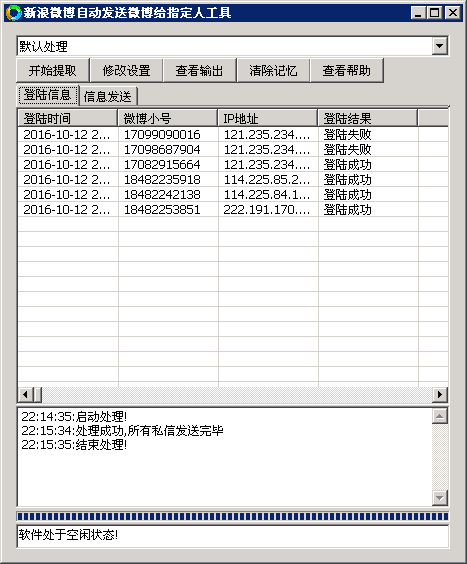
Task: Open the 查看帮助 help button
Action: [x=346, y=70]
